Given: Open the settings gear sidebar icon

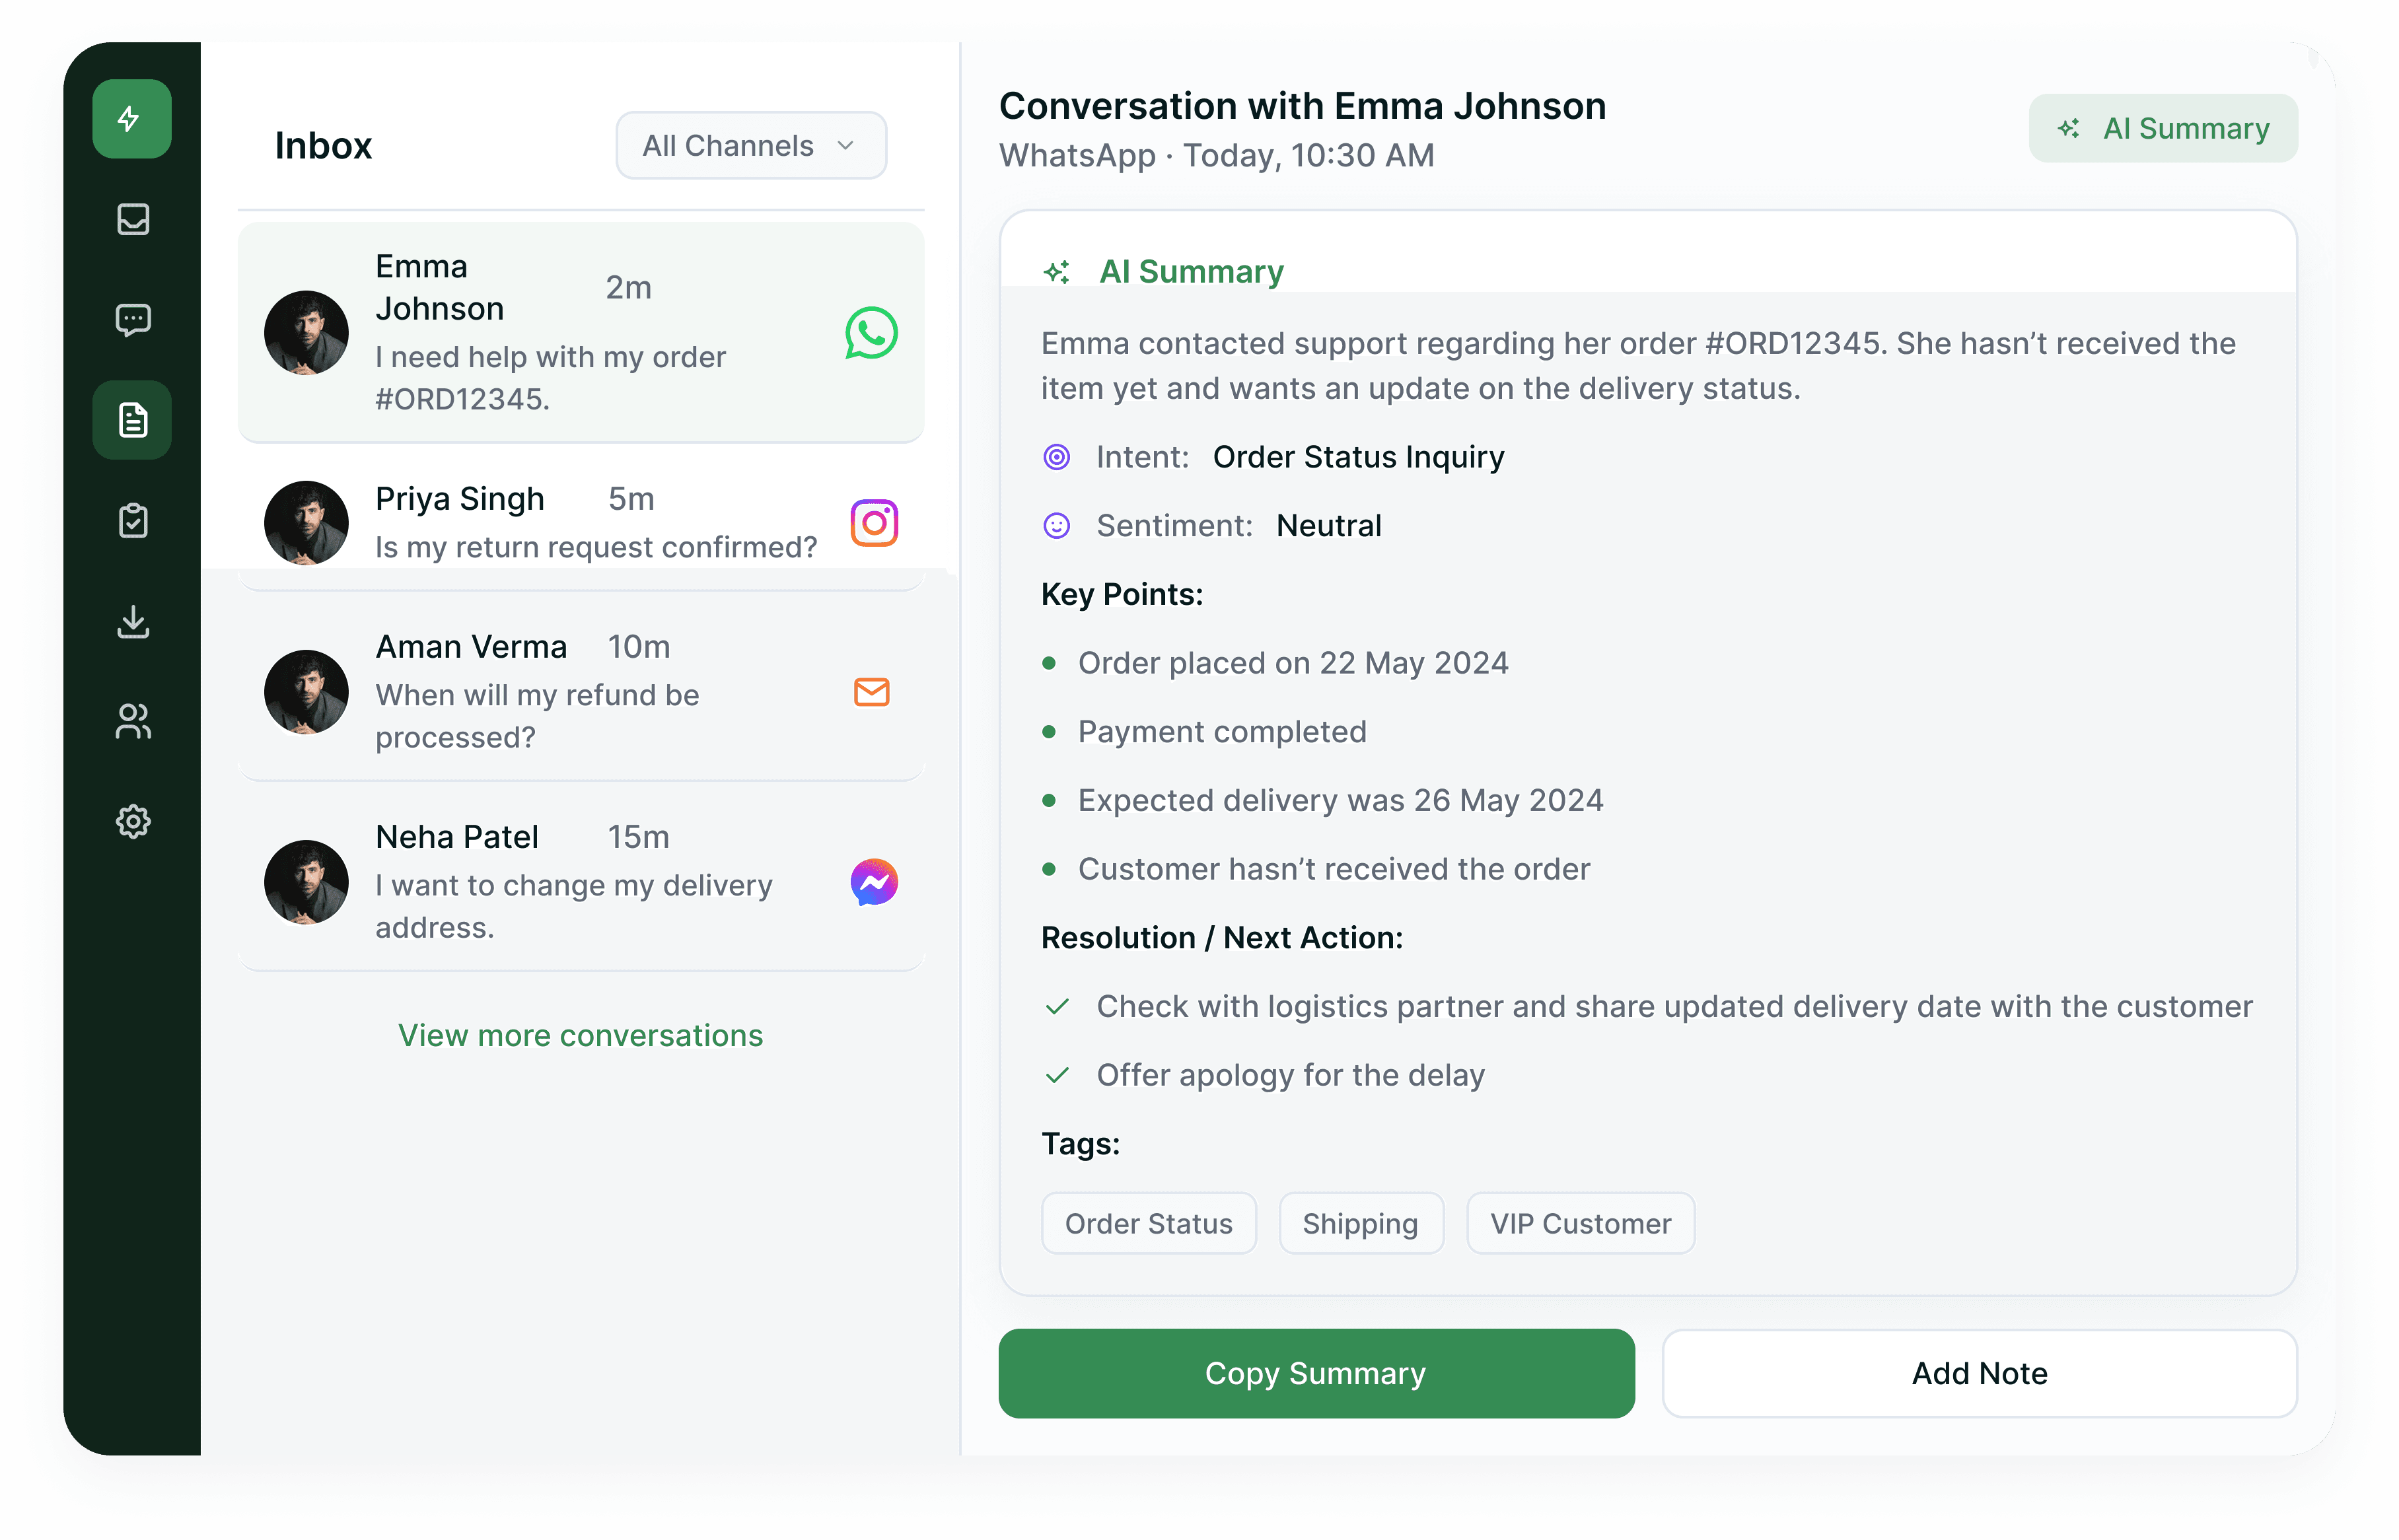Looking at the screenshot, I should pos(133,821).
